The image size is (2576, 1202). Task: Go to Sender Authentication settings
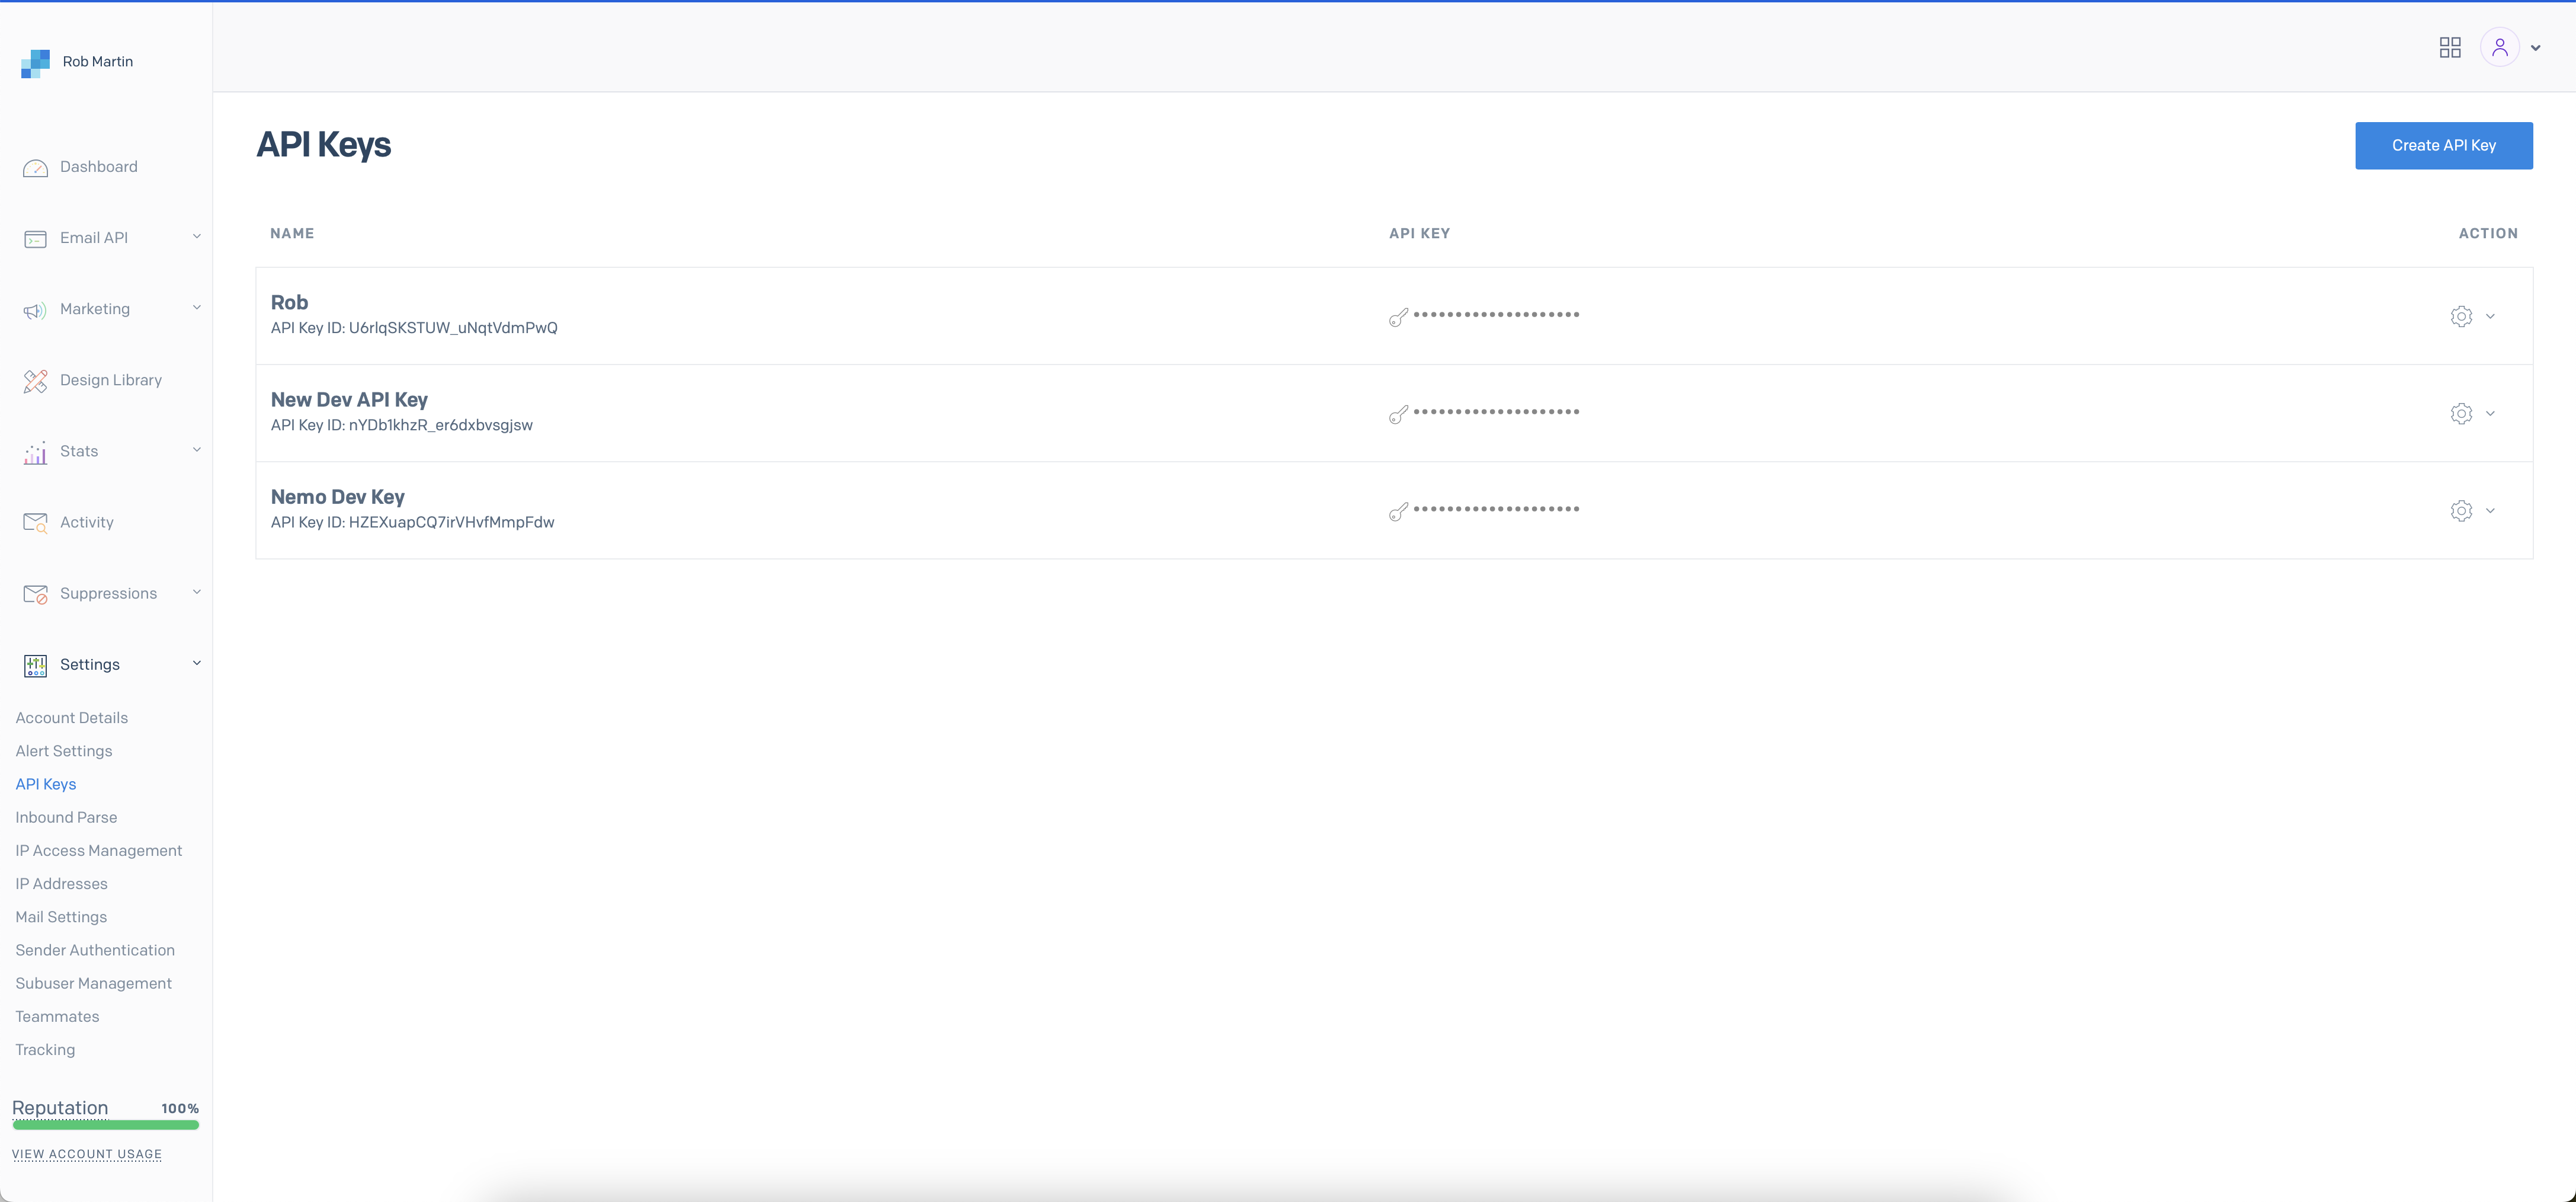[x=95, y=950]
